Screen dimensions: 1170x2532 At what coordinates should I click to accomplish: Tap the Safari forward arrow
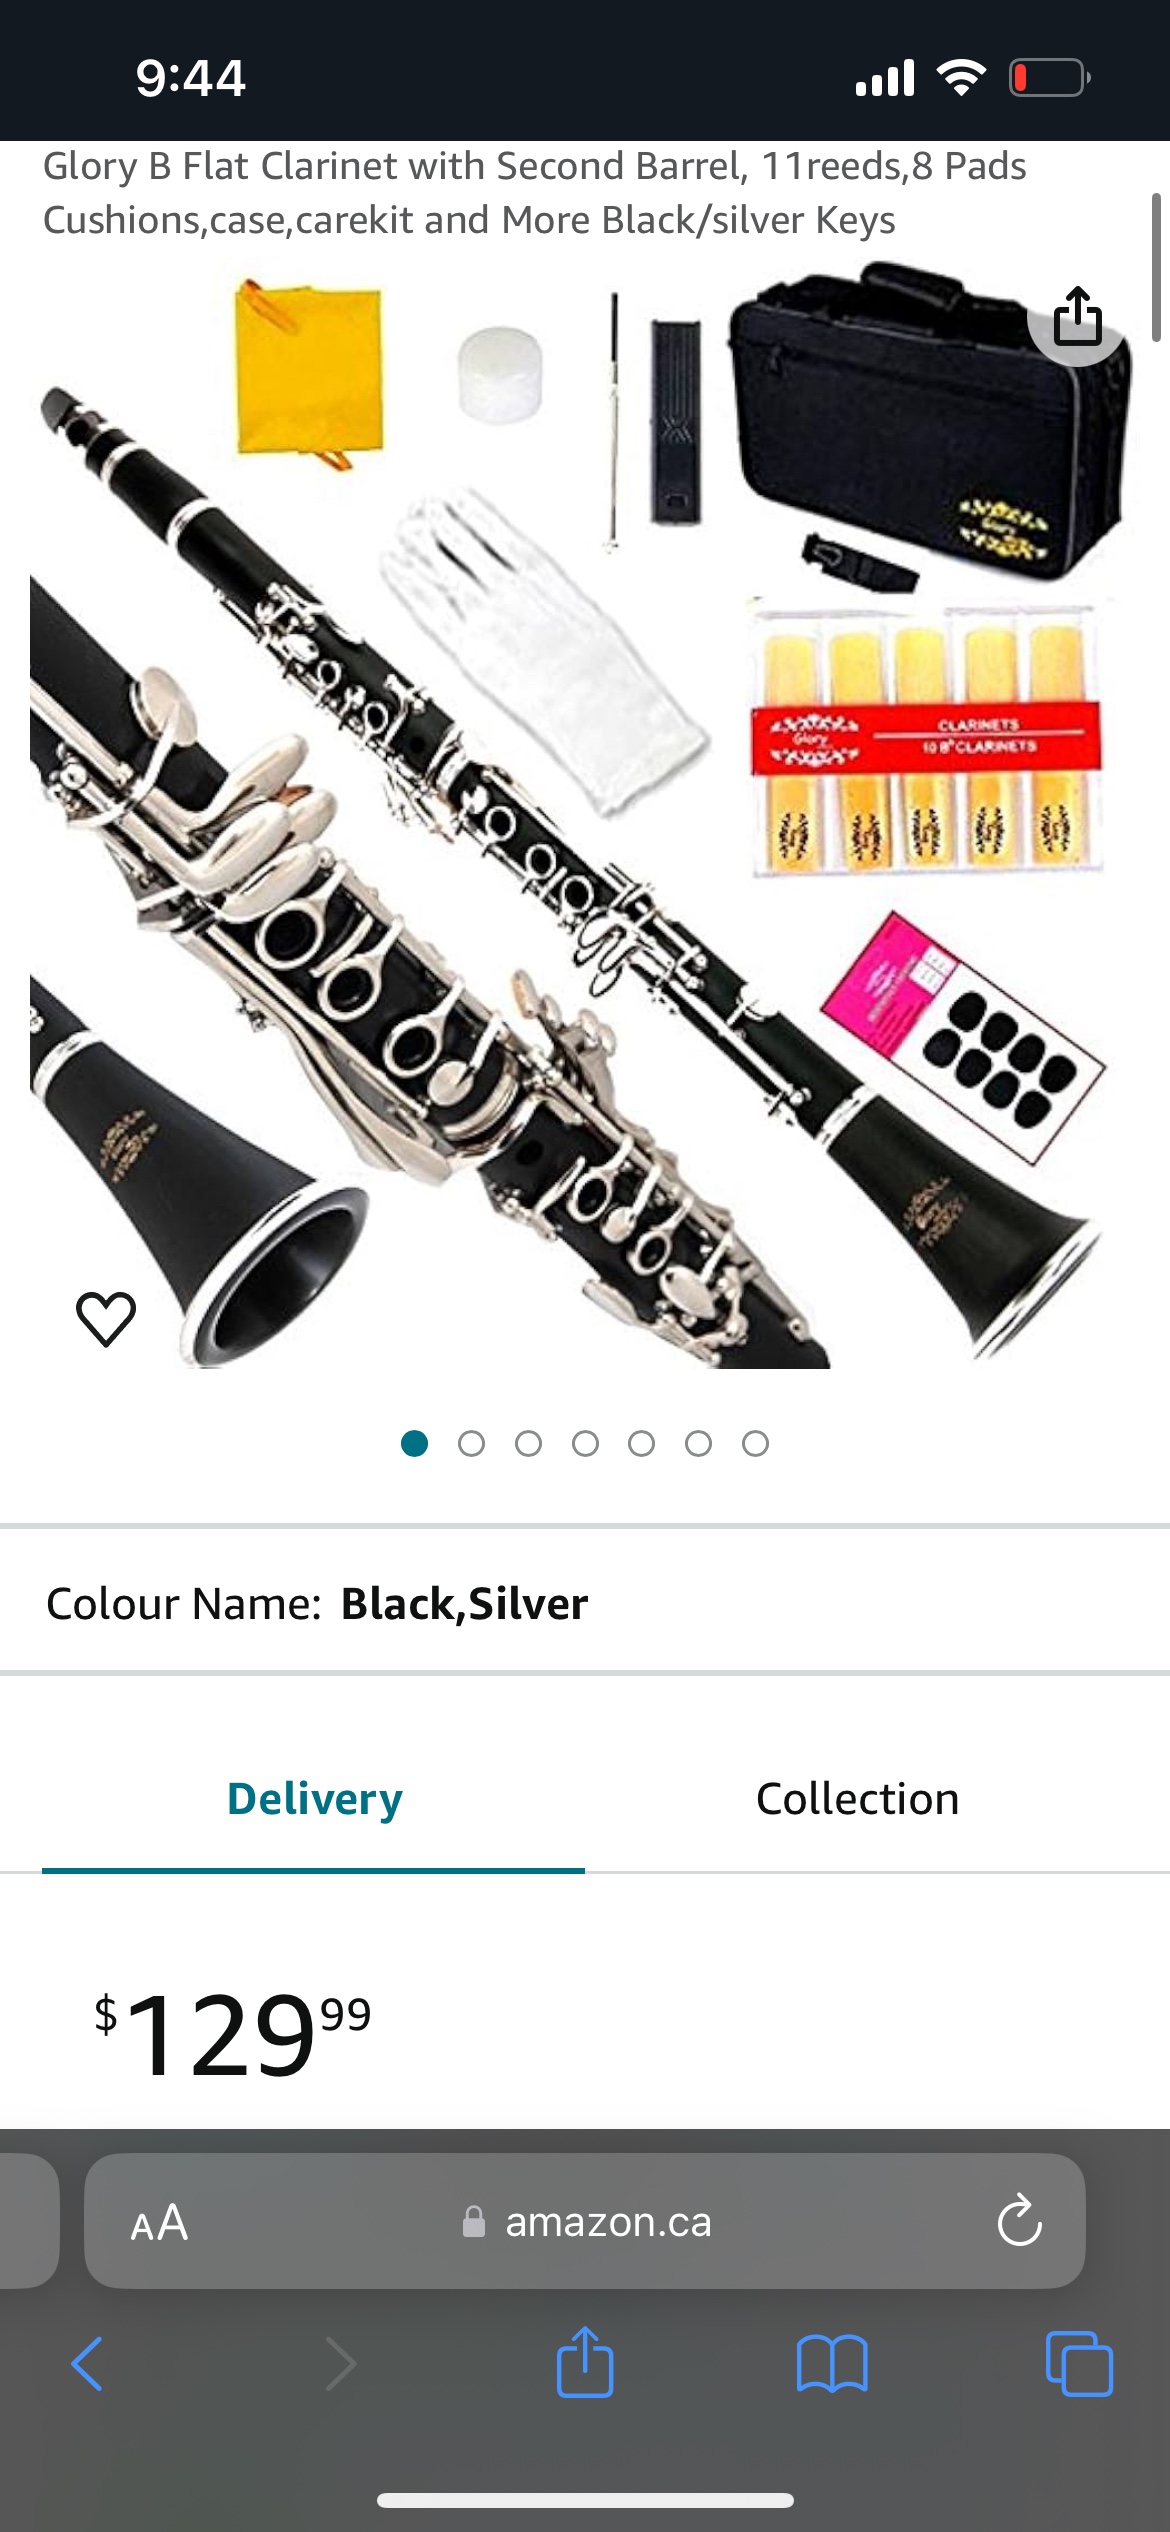coord(340,2364)
